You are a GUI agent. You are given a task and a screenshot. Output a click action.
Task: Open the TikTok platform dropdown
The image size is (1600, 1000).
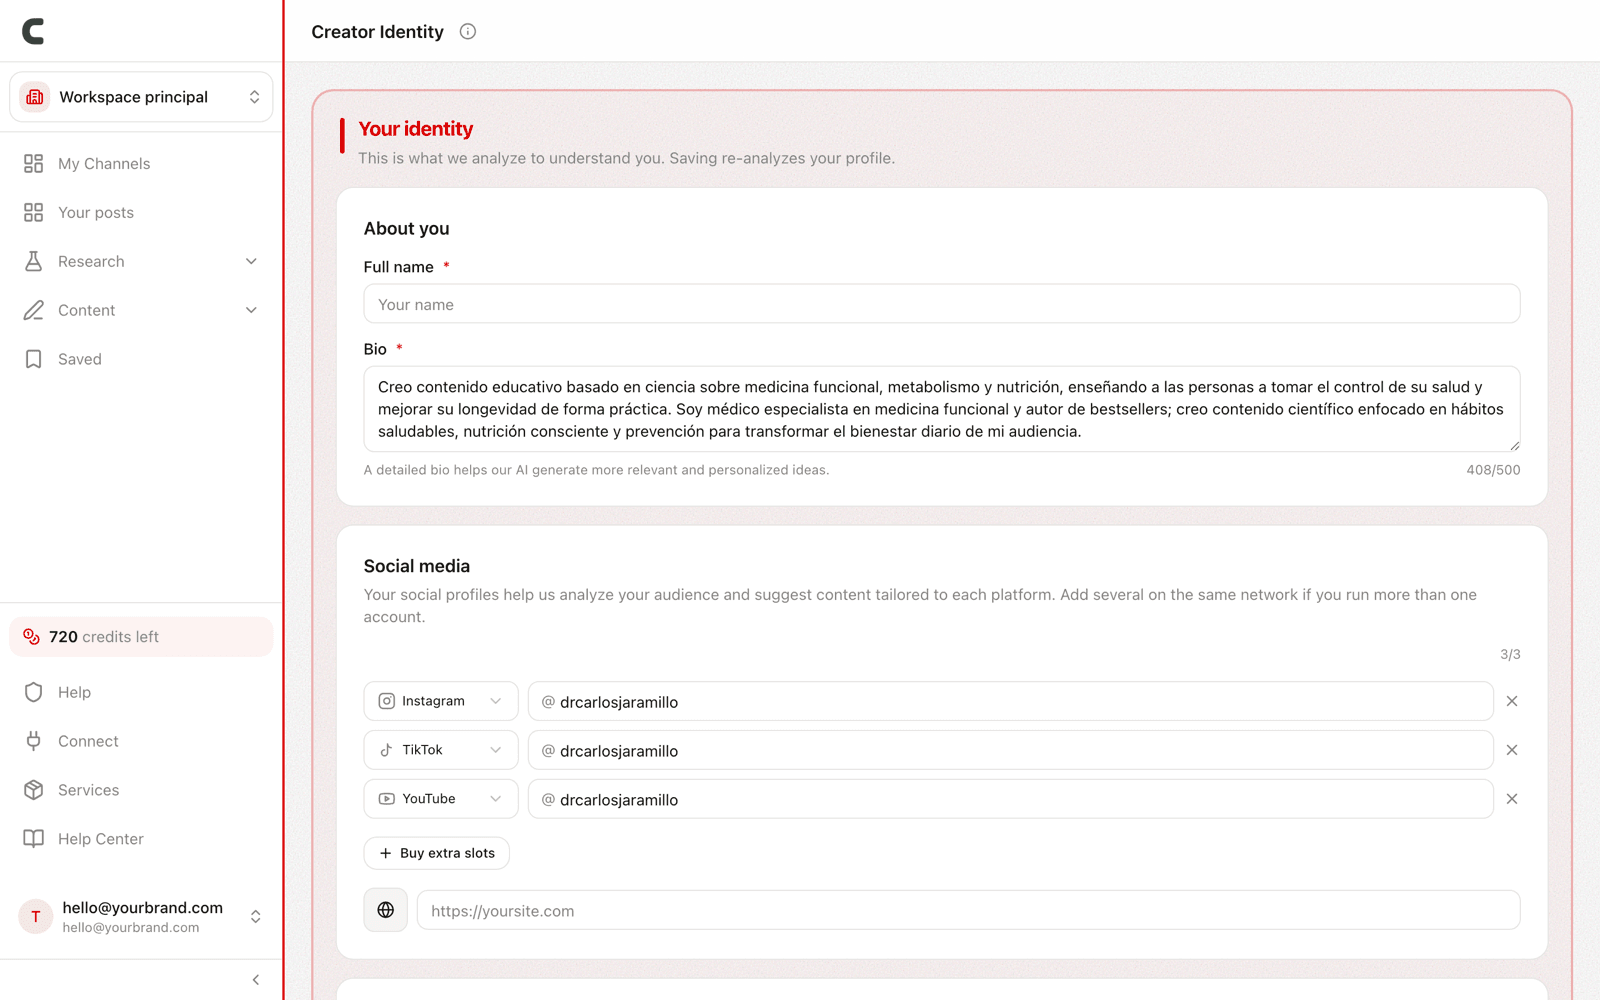pos(441,750)
